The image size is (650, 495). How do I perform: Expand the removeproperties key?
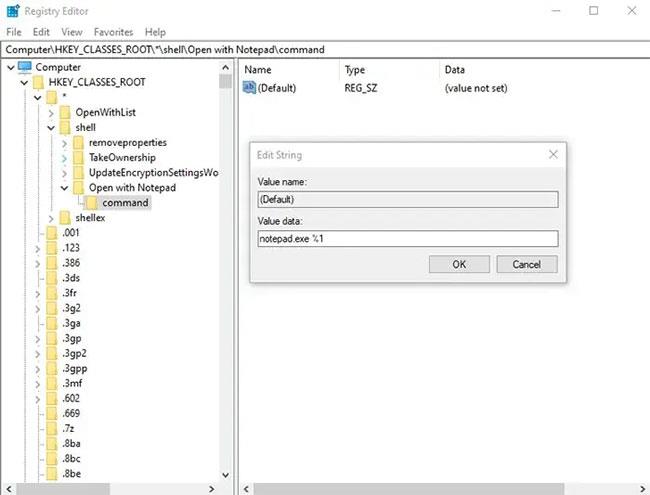[x=64, y=143]
